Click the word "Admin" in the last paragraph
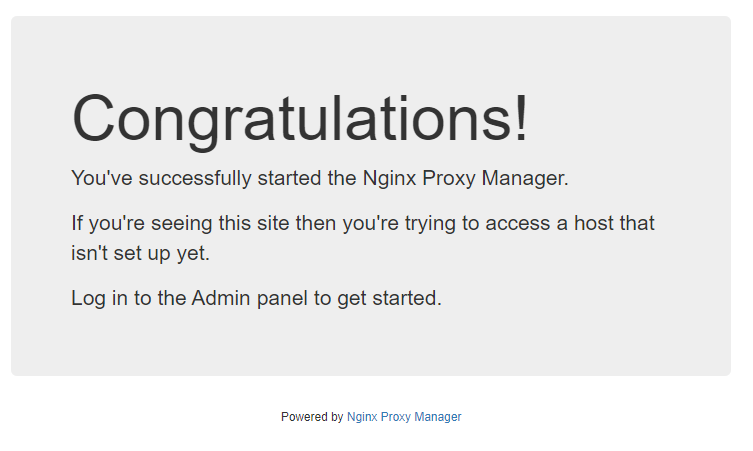The width and height of the screenshot is (753, 451). click(221, 298)
